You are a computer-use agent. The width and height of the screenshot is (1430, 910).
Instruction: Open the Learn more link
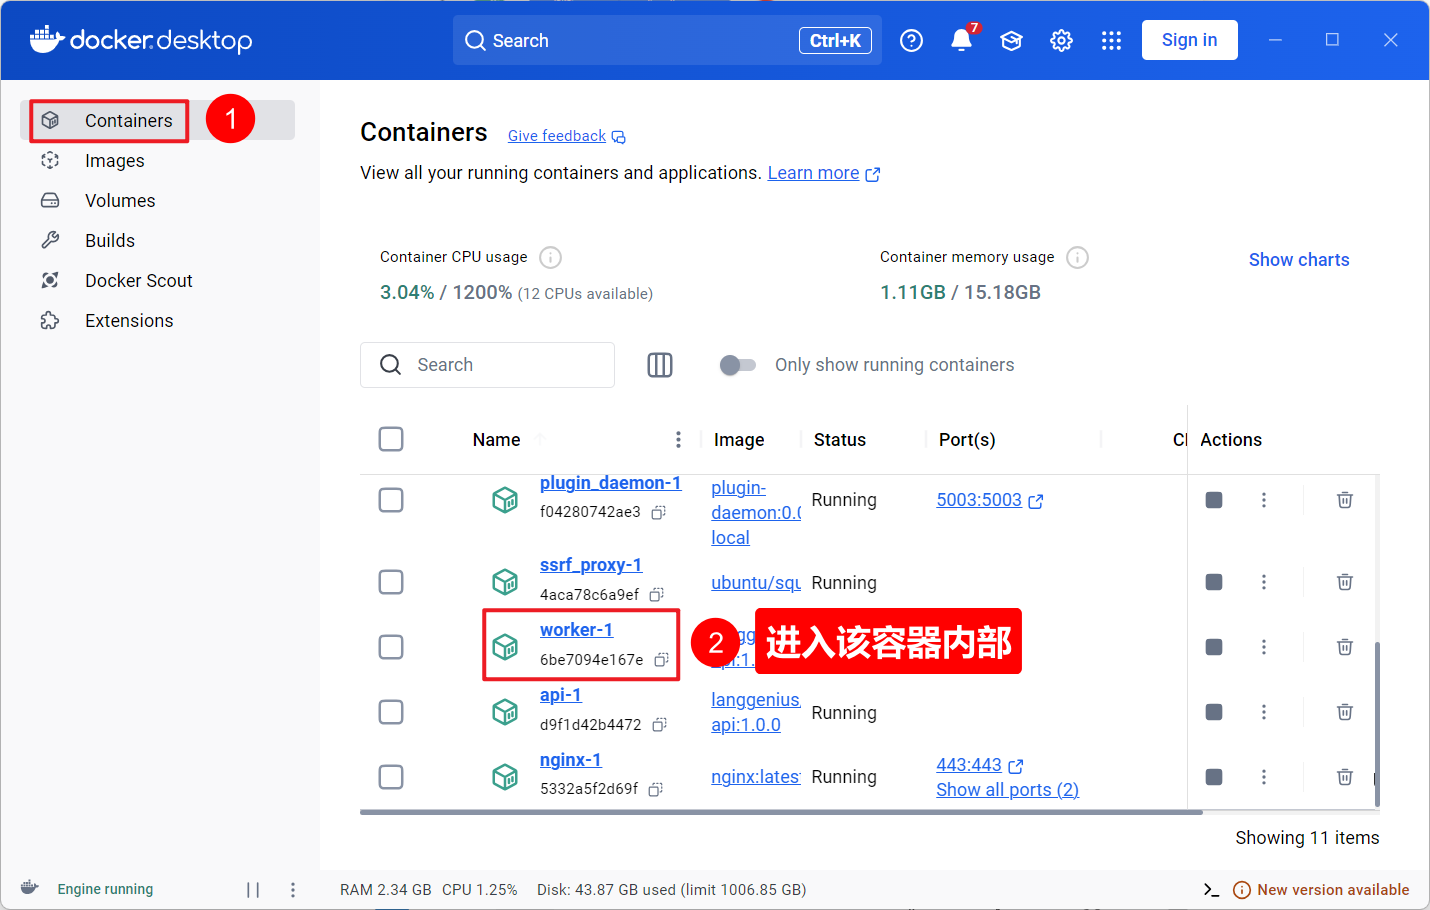pos(823,173)
